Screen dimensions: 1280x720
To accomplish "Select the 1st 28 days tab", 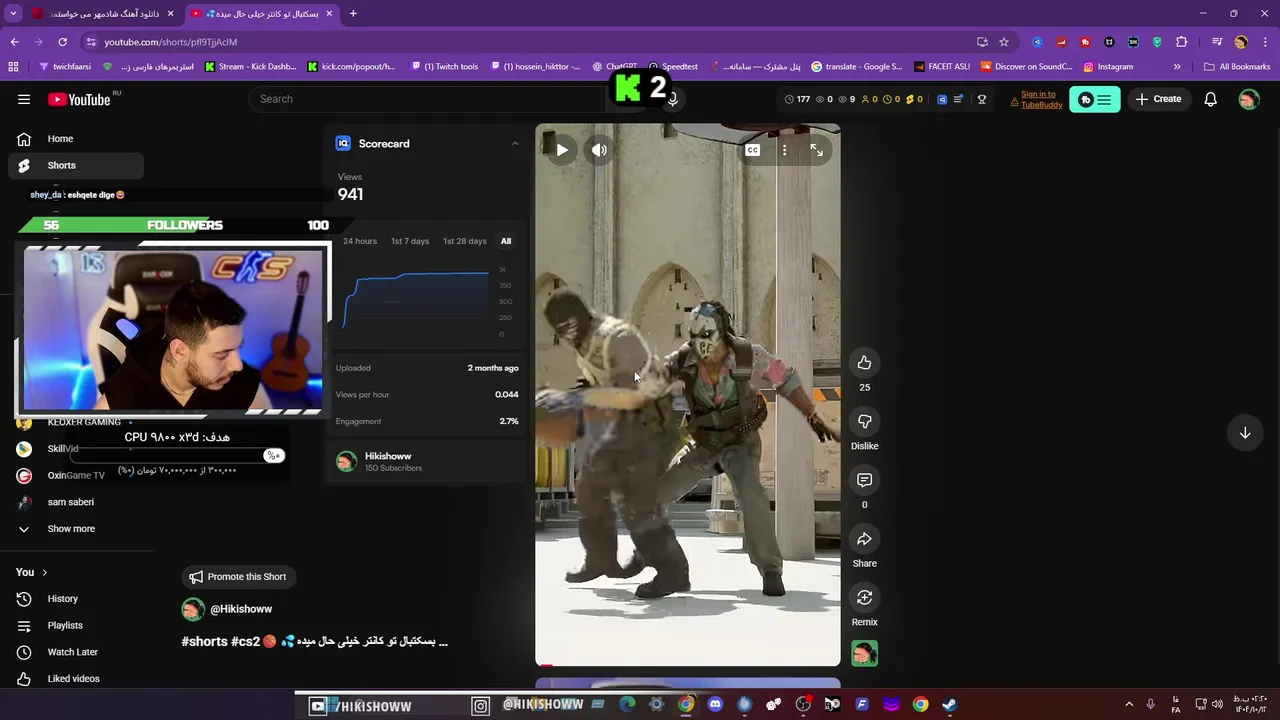I will (465, 241).
